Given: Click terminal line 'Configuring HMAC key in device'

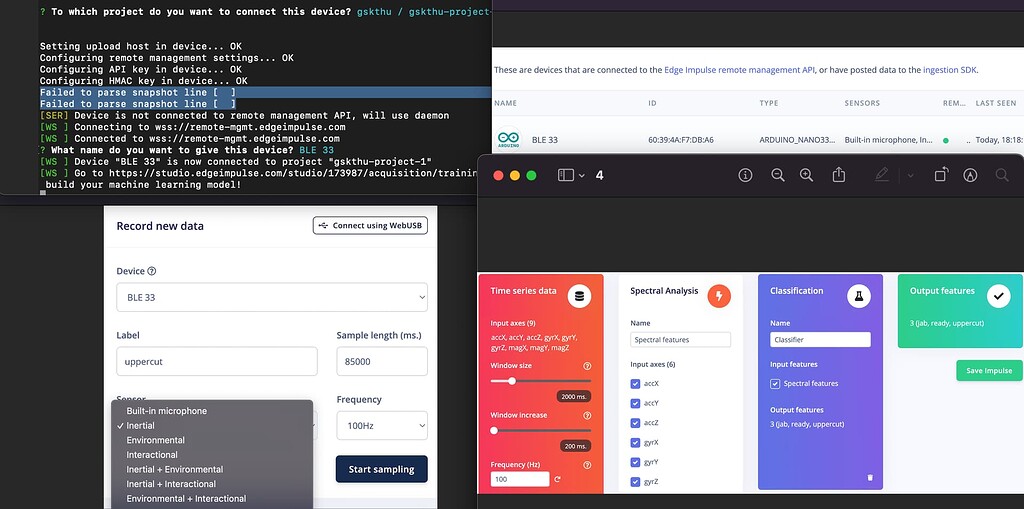Looking at the screenshot, I should (144, 81).
